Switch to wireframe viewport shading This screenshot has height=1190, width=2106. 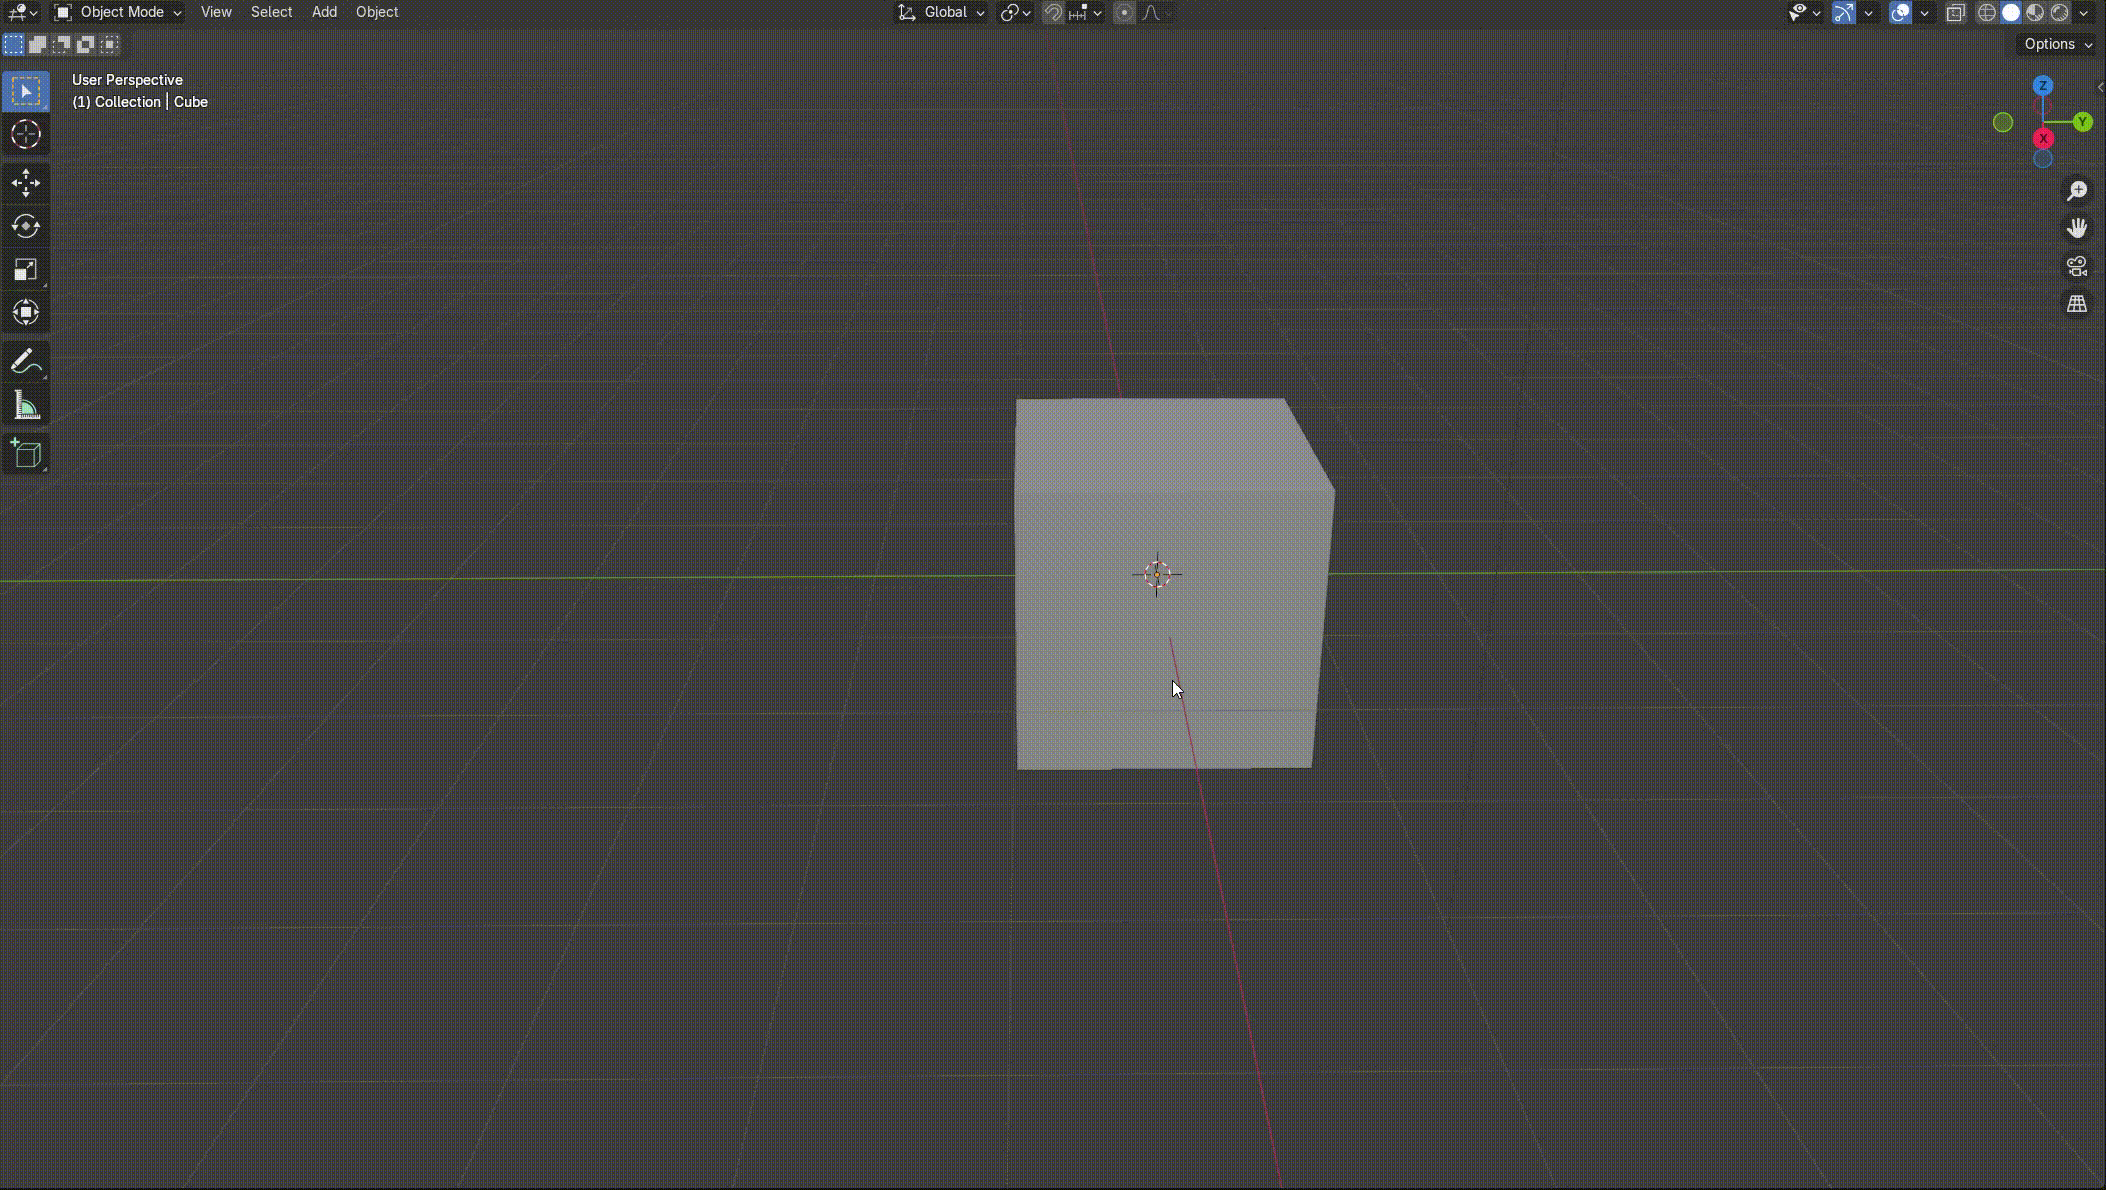click(1987, 13)
